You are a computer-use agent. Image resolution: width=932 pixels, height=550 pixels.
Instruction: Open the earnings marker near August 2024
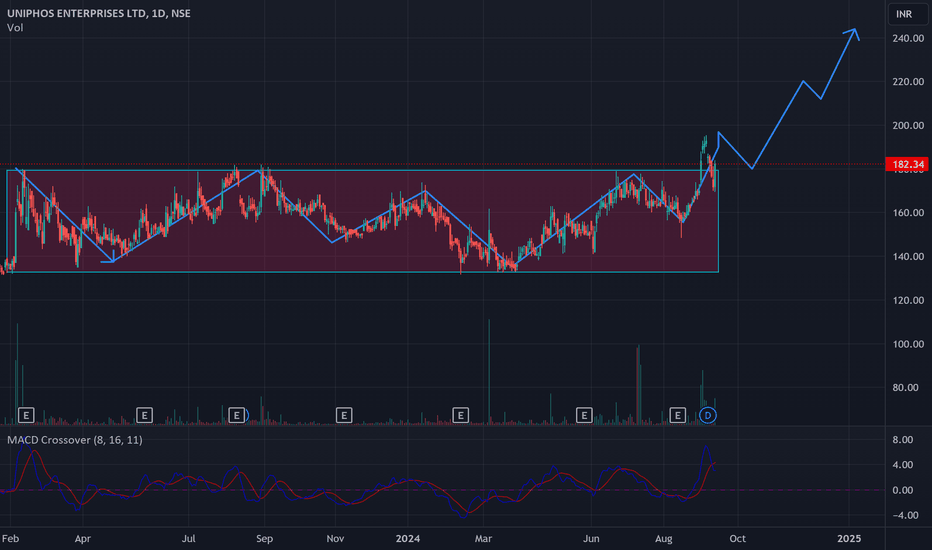pyautogui.click(x=678, y=415)
